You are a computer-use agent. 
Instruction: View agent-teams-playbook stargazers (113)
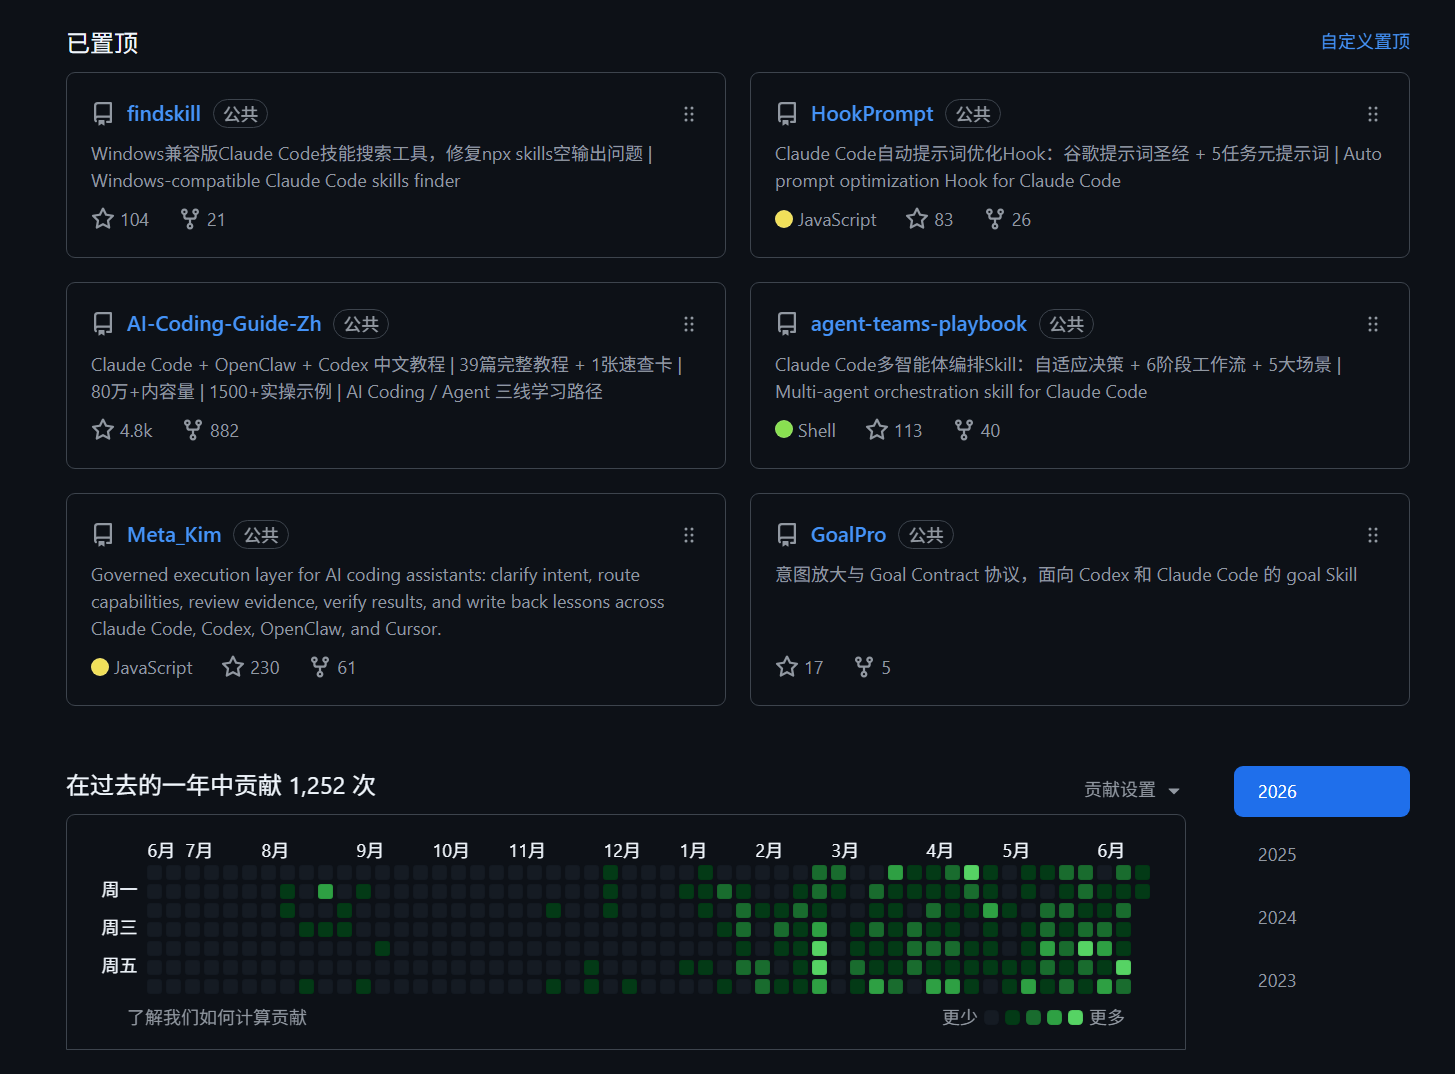pos(894,430)
